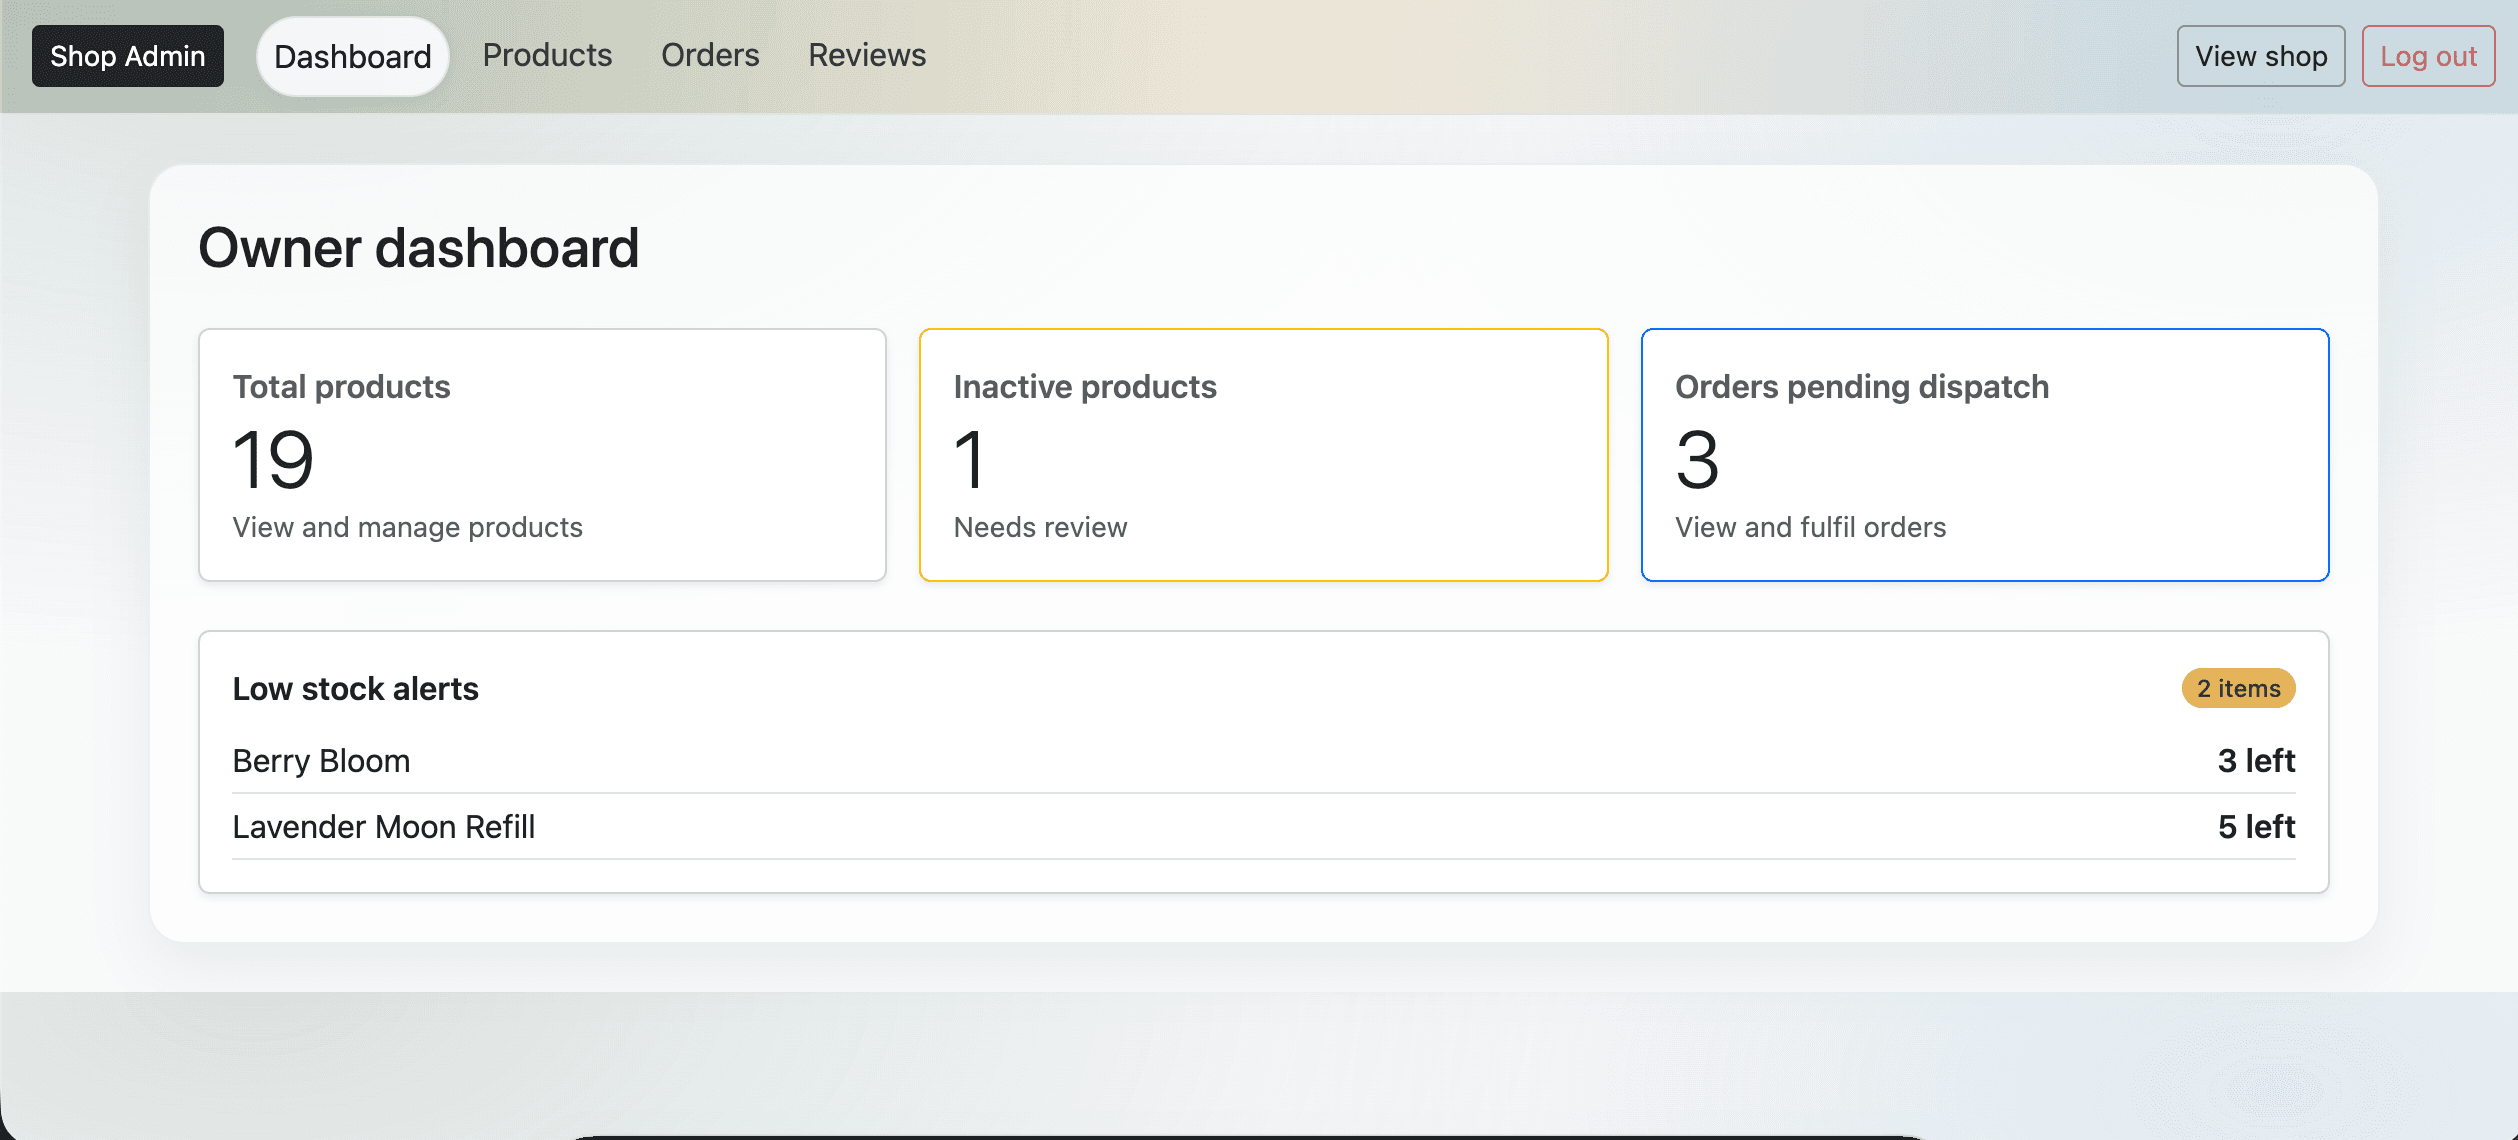Viewport: 2518px width, 1140px height.
Task: Click the Owner dashboard heading
Action: coord(418,247)
